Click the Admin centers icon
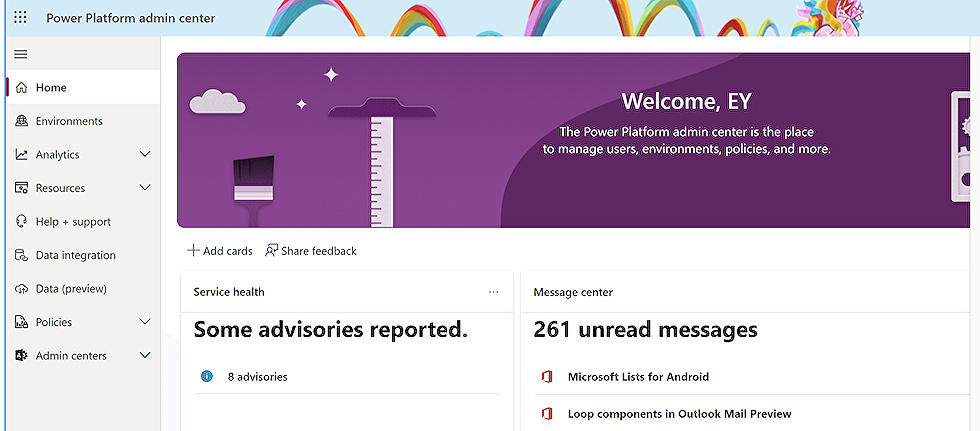This screenshot has width=980, height=431. (21, 355)
